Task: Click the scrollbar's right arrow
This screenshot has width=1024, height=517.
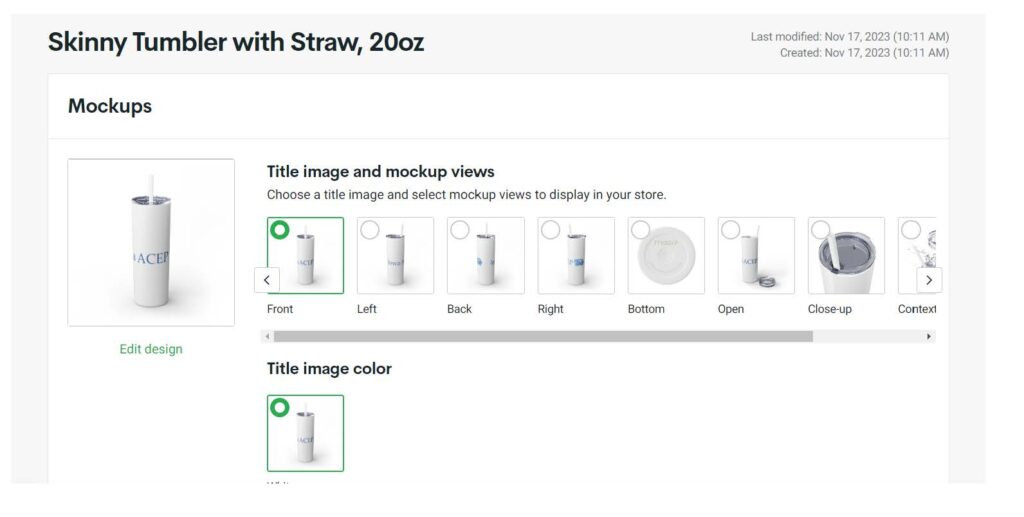Action: (x=929, y=337)
